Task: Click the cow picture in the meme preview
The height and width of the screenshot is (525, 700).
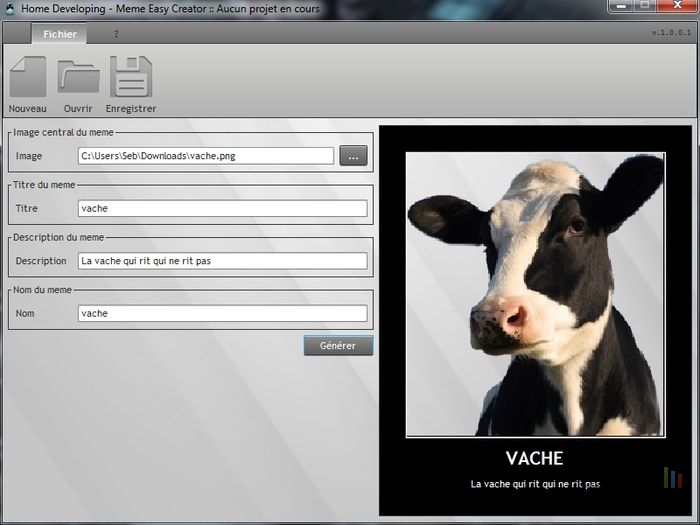Action: pos(536,295)
